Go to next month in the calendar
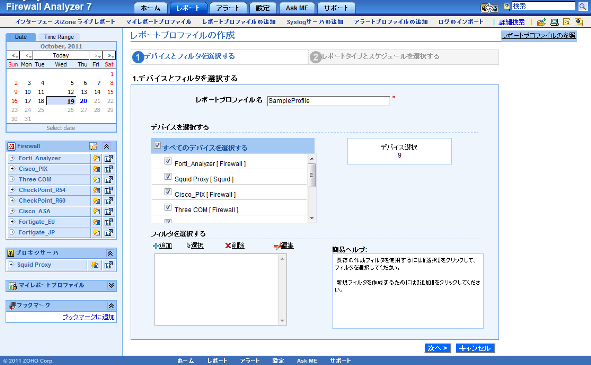The width and height of the screenshot is (591, 365). (97, 55)
